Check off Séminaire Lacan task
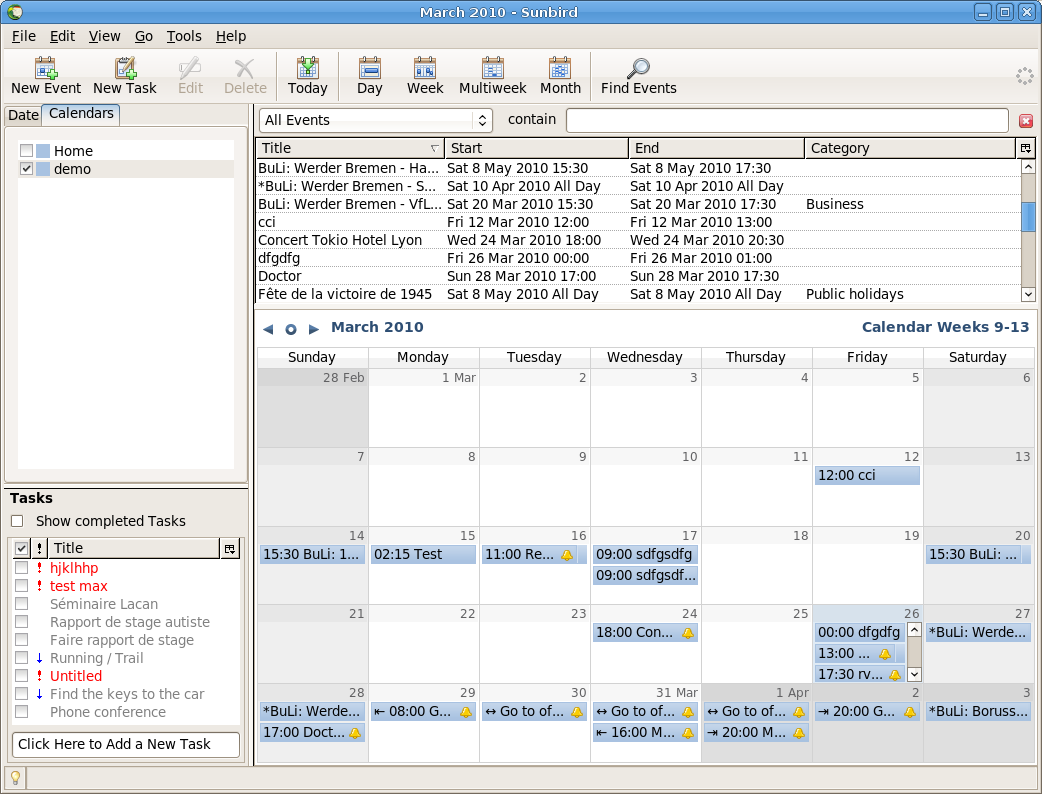Screen dimensions: 1042x794 [x=21, y=603]
